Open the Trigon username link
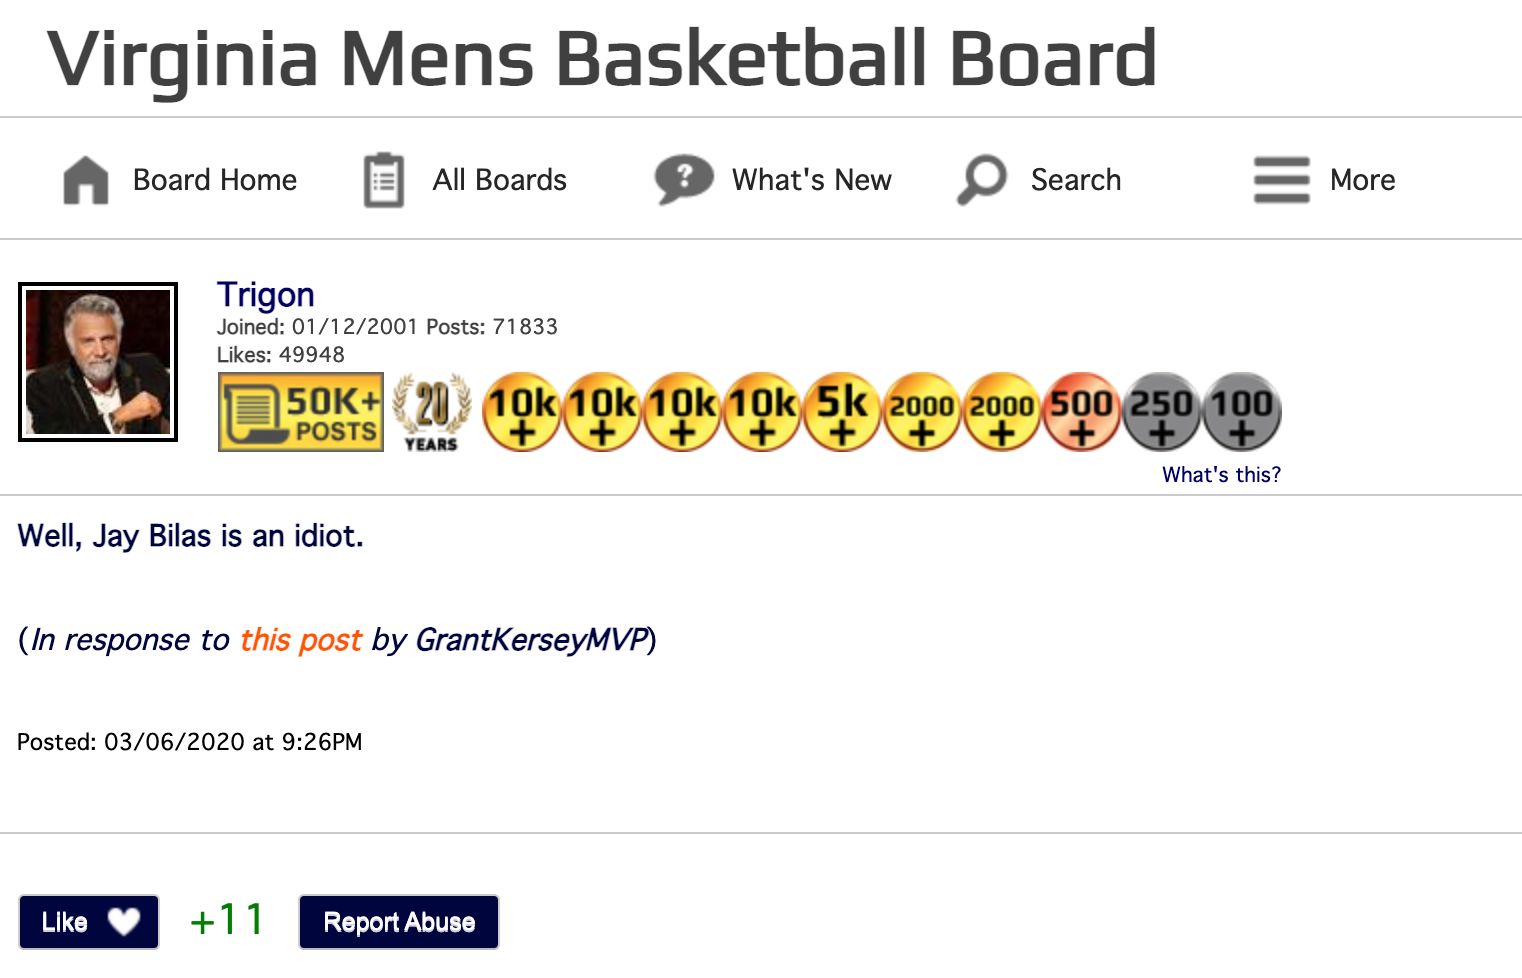The height and width of the screenshot is (978, 1522). click(x=266, y=295)
